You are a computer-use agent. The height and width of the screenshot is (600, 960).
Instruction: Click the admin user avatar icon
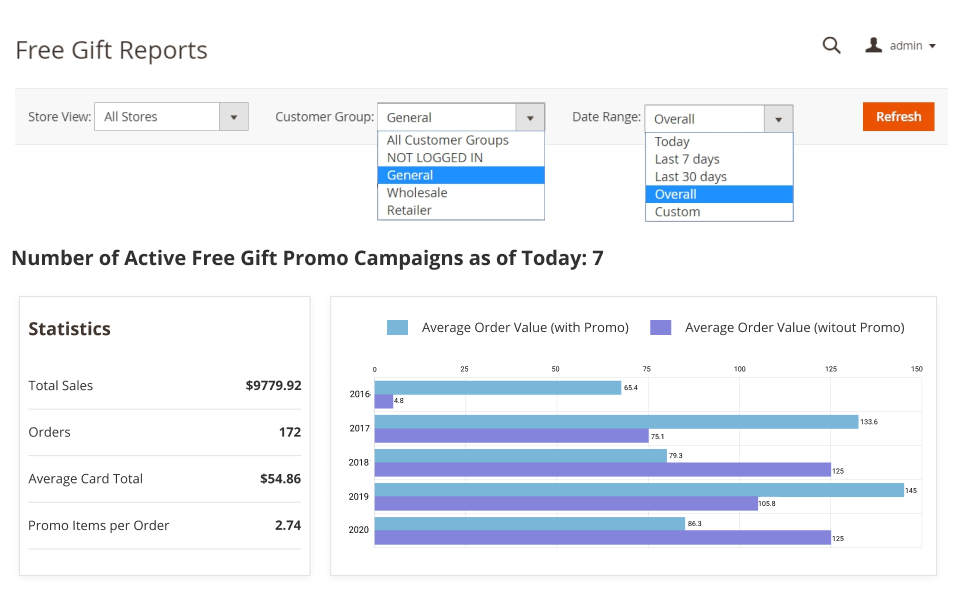(x=874, y=45)
